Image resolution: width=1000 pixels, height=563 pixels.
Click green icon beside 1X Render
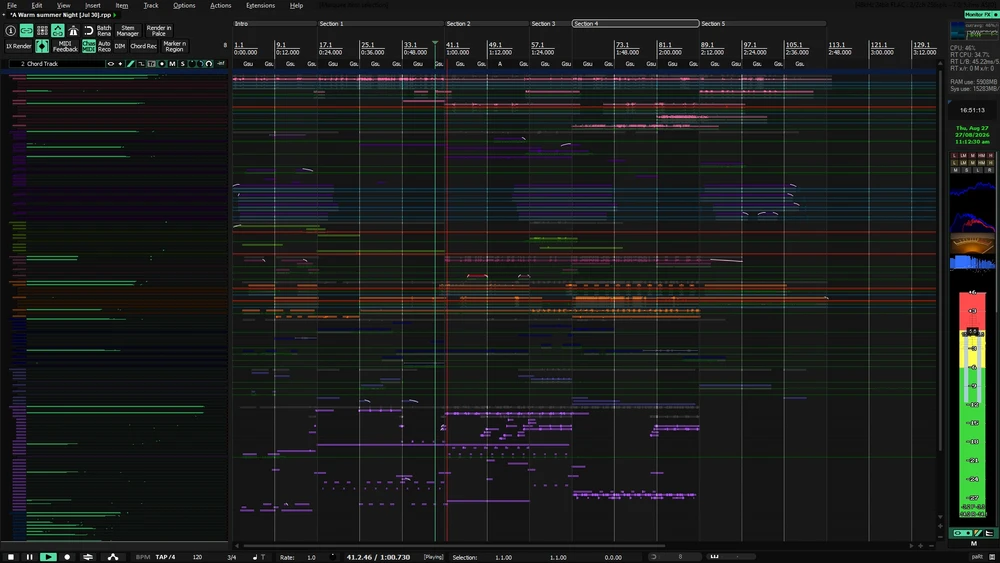42,46
